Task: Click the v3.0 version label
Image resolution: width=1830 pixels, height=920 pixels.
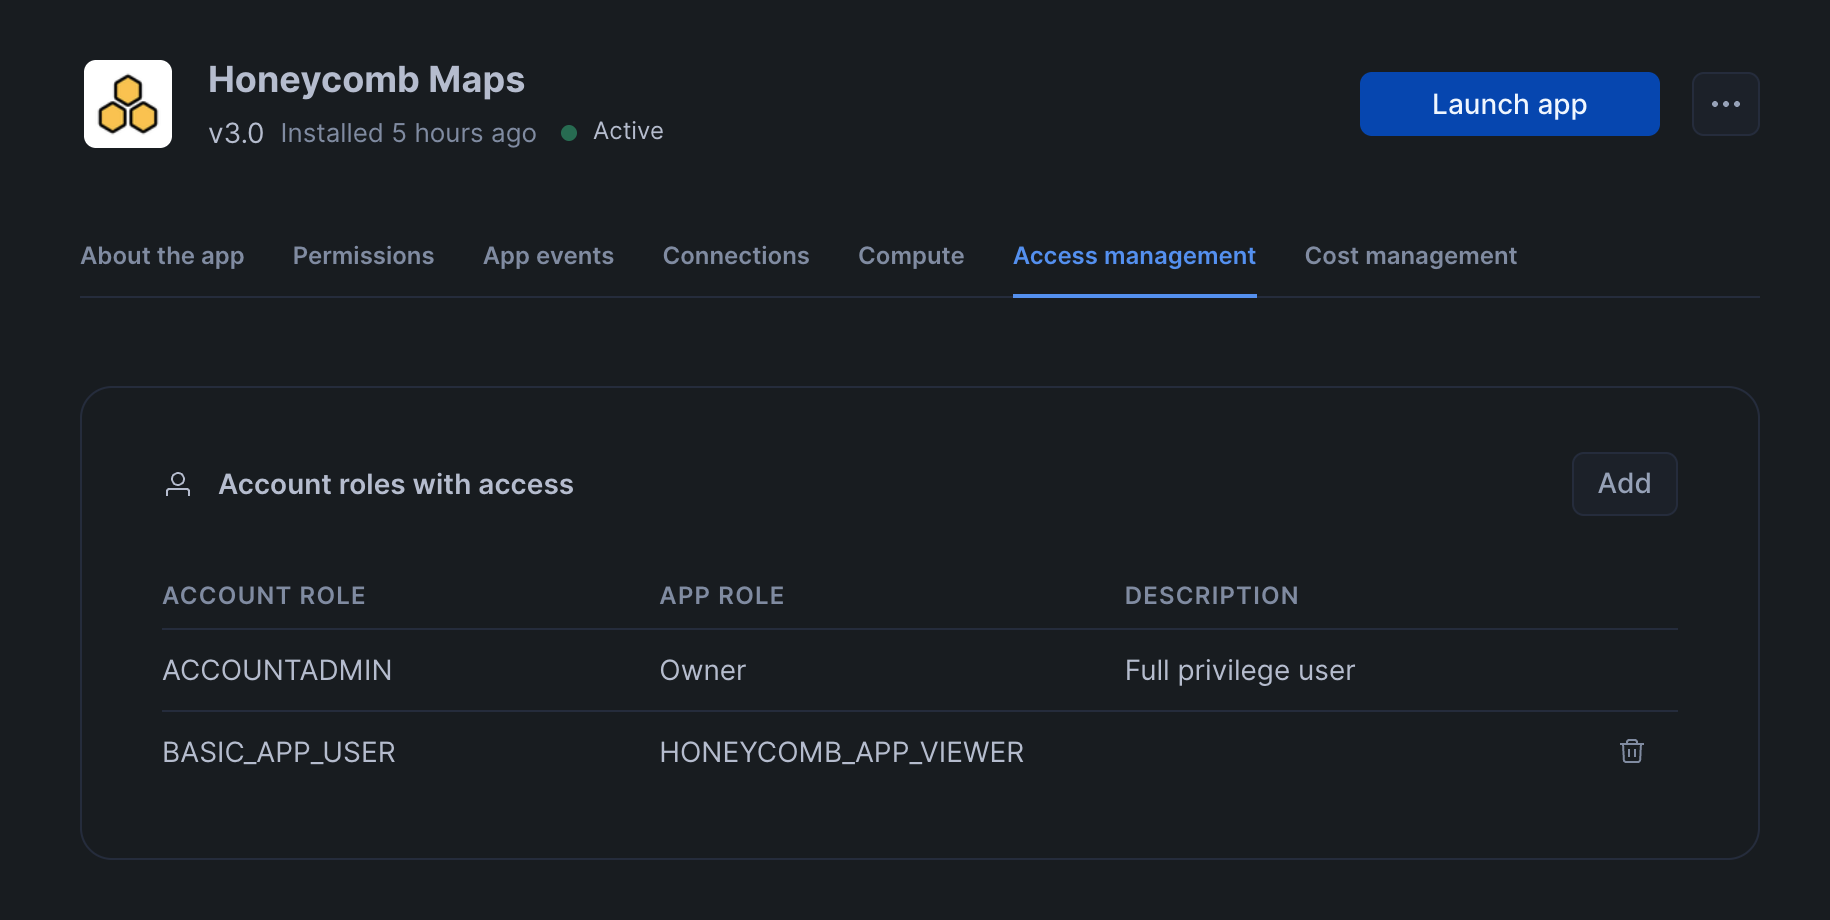Action: [x=236, y=132]
